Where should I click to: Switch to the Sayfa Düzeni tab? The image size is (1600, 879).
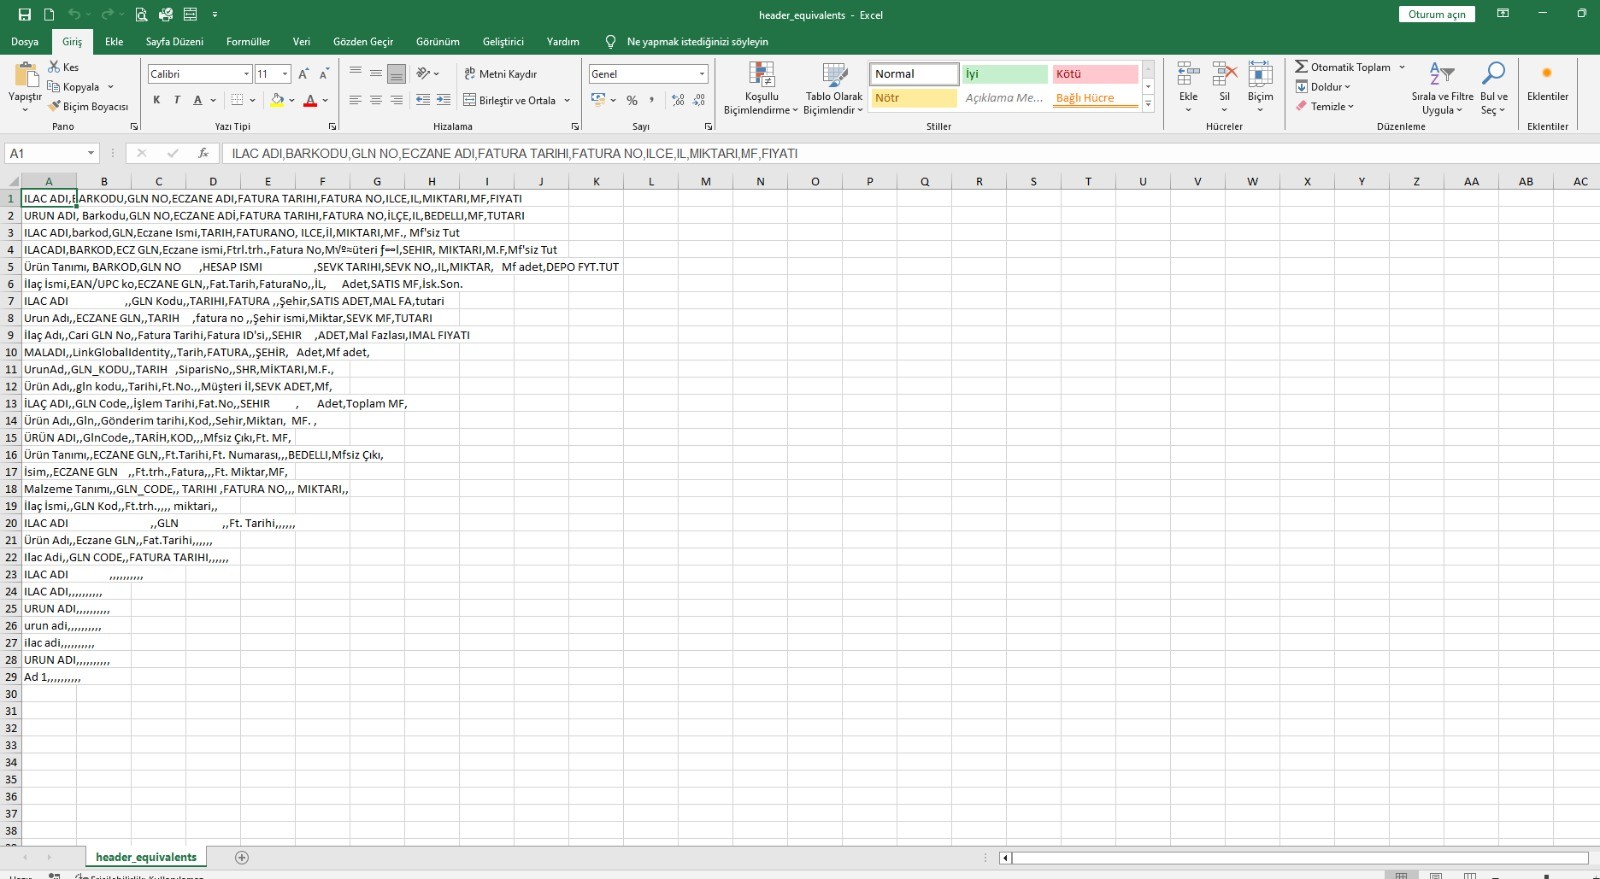[174, 42]
